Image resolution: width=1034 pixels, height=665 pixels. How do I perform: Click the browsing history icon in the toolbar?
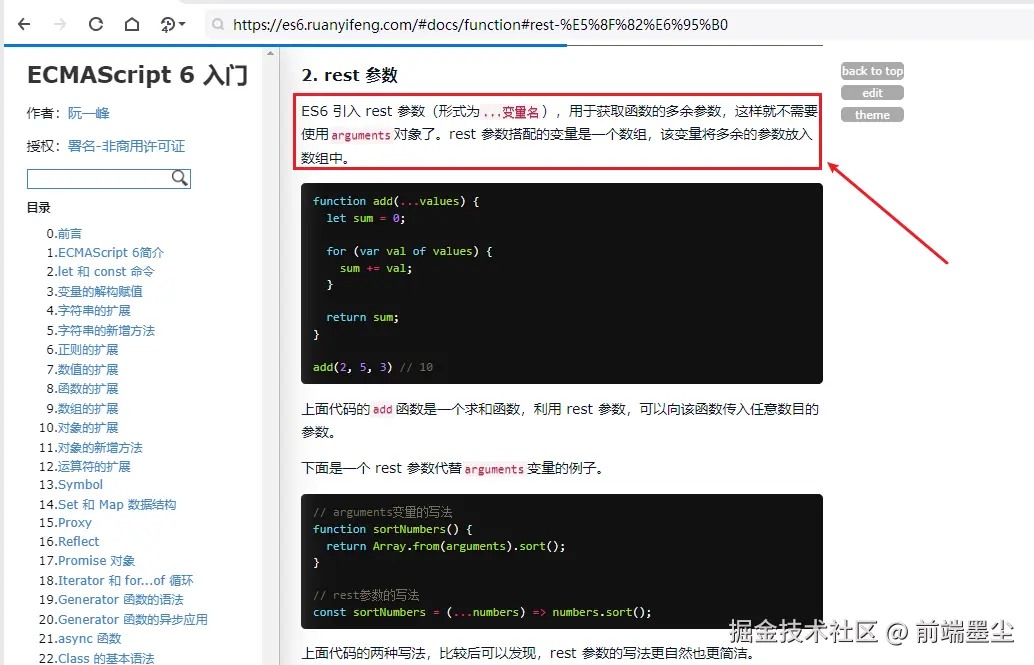tap(165, 24)
